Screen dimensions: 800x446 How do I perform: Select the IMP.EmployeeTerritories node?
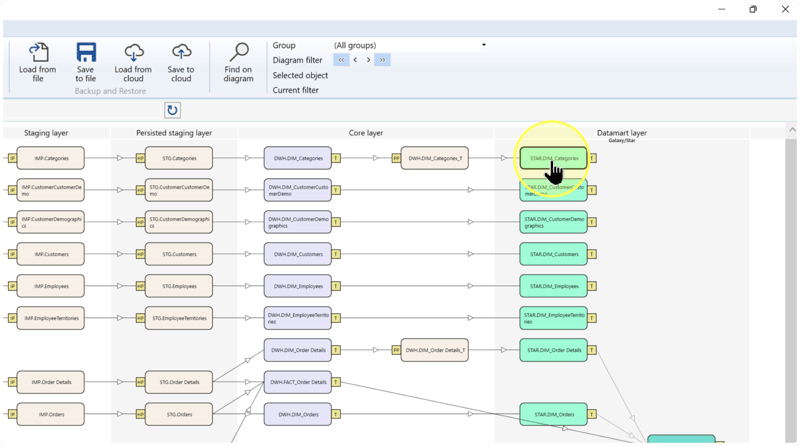[x=51, y=318]
